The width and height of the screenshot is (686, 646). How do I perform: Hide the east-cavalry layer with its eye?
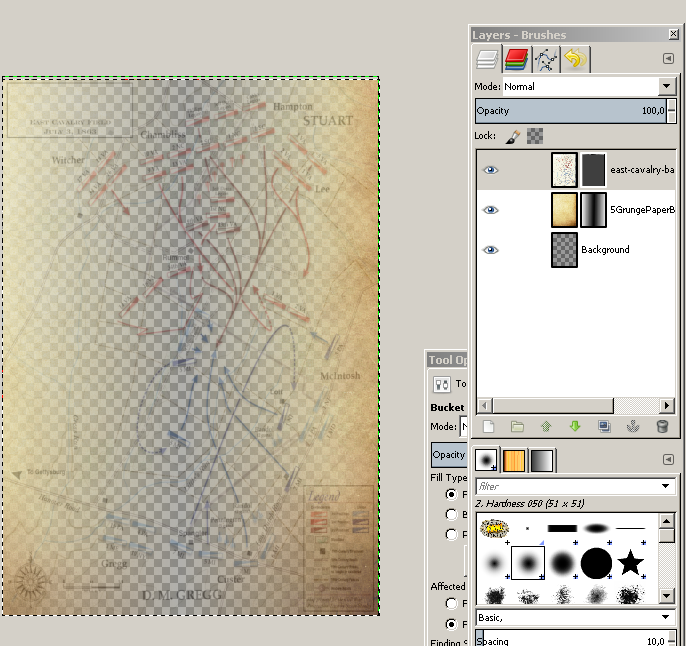[490, 170]
